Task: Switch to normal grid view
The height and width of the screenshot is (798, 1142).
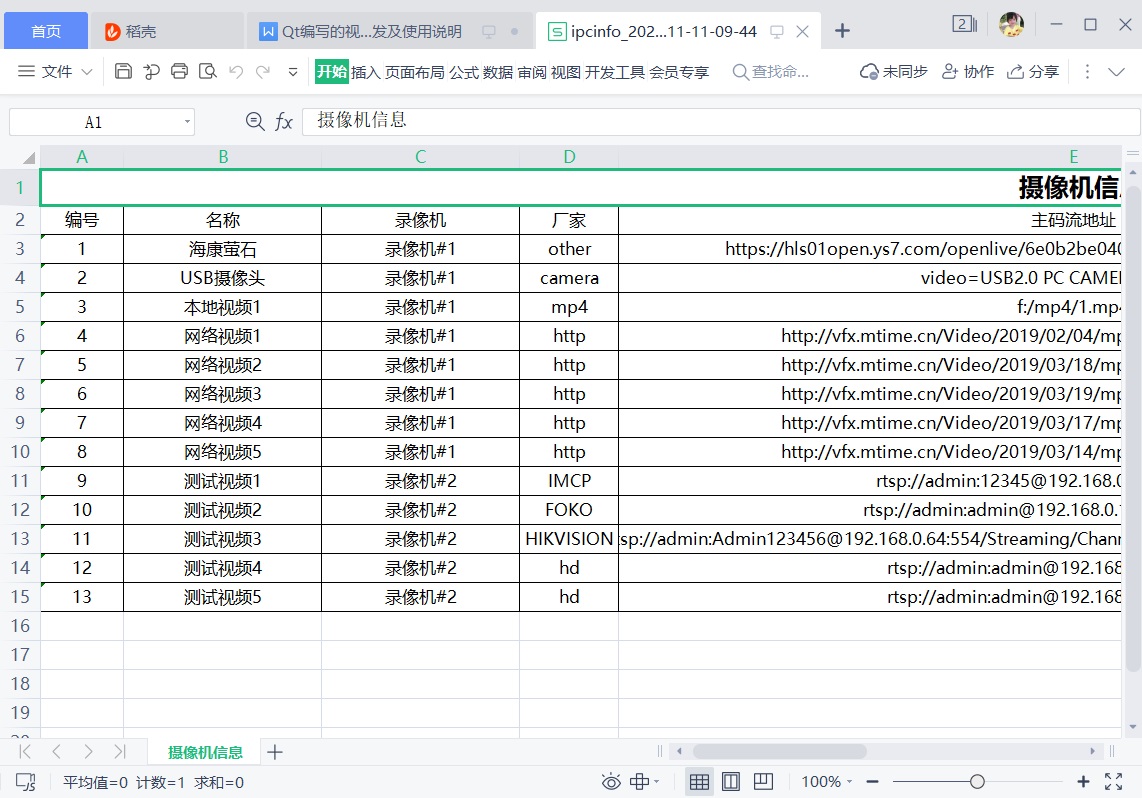Action: (x=699, y=781)
